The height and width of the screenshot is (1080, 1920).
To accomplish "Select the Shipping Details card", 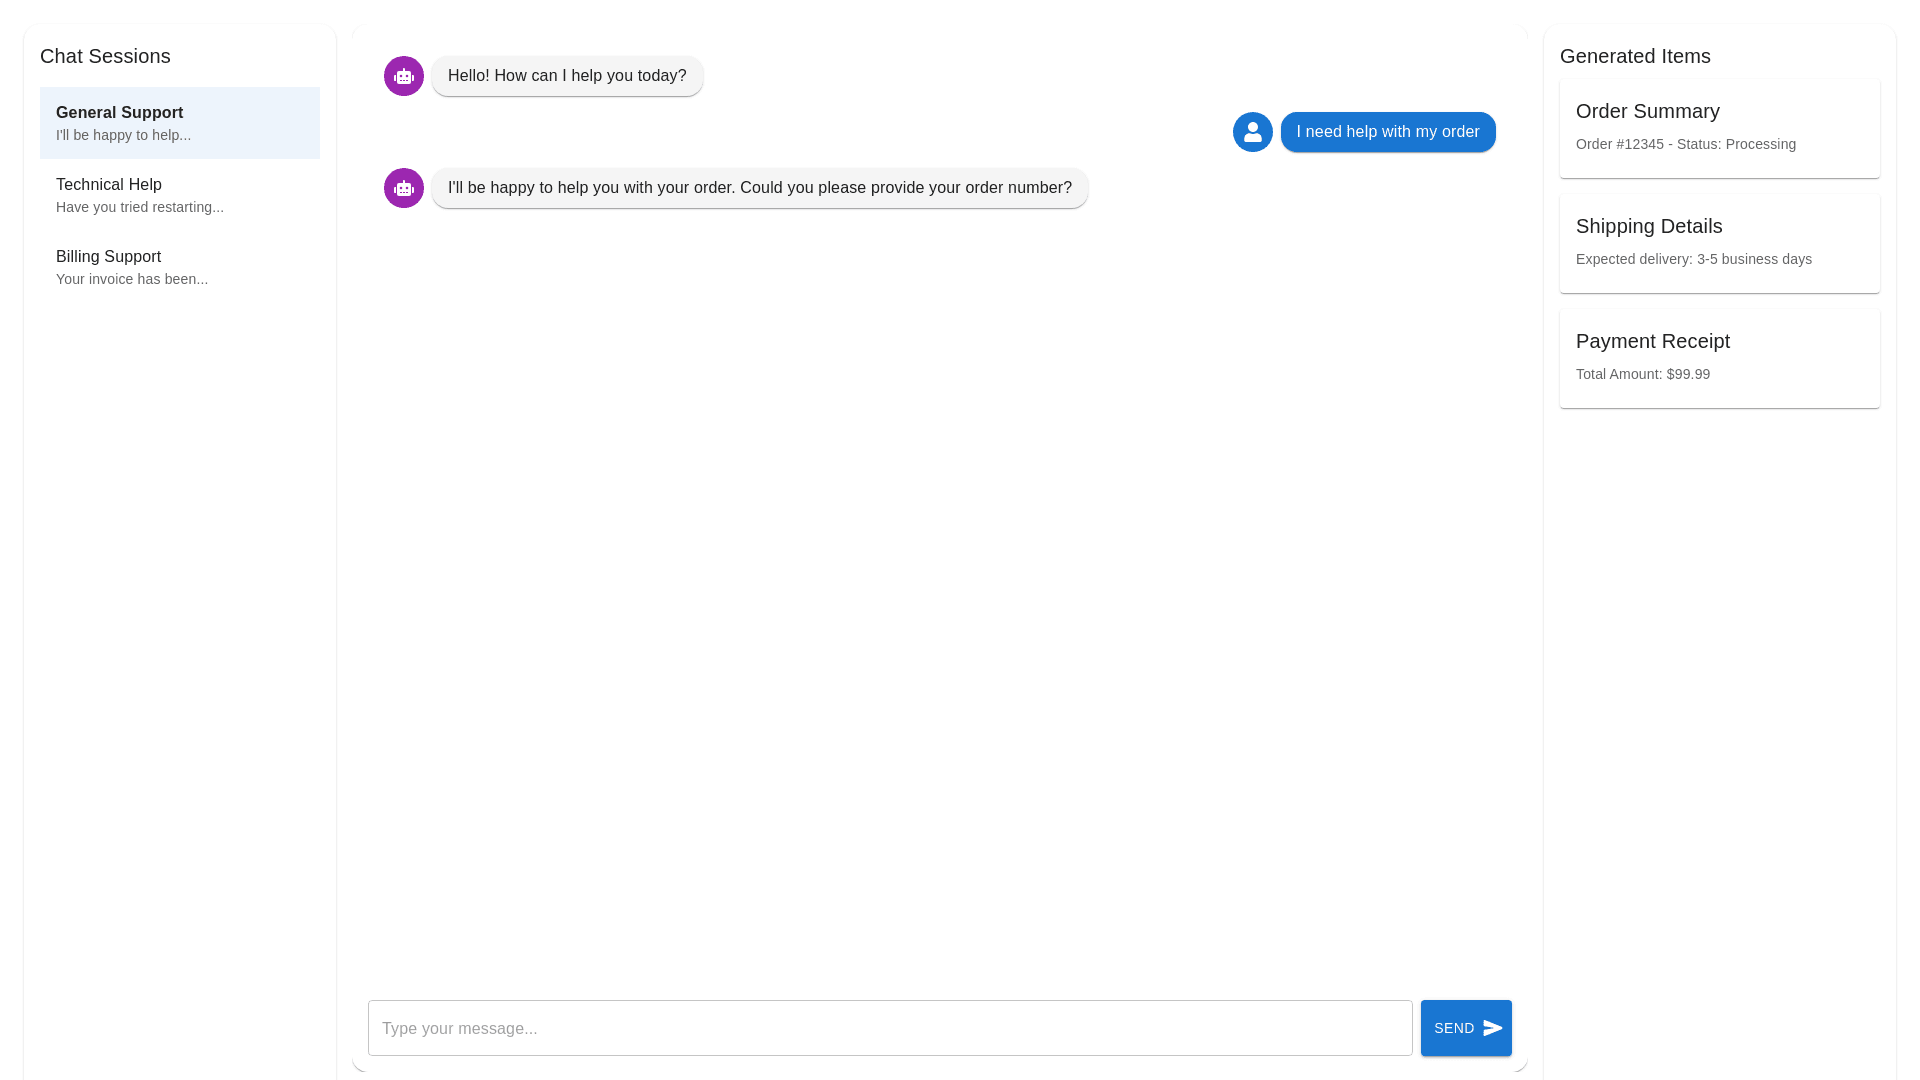I will [1719, 243].
